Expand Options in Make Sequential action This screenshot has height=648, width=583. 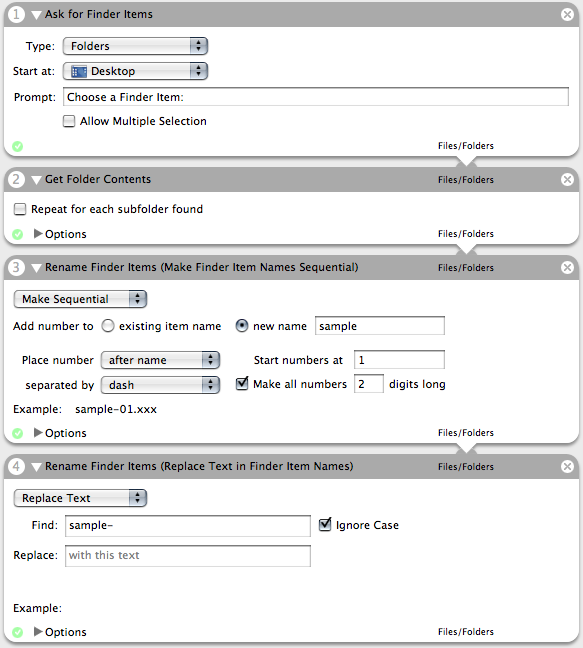tap(38, 433)
